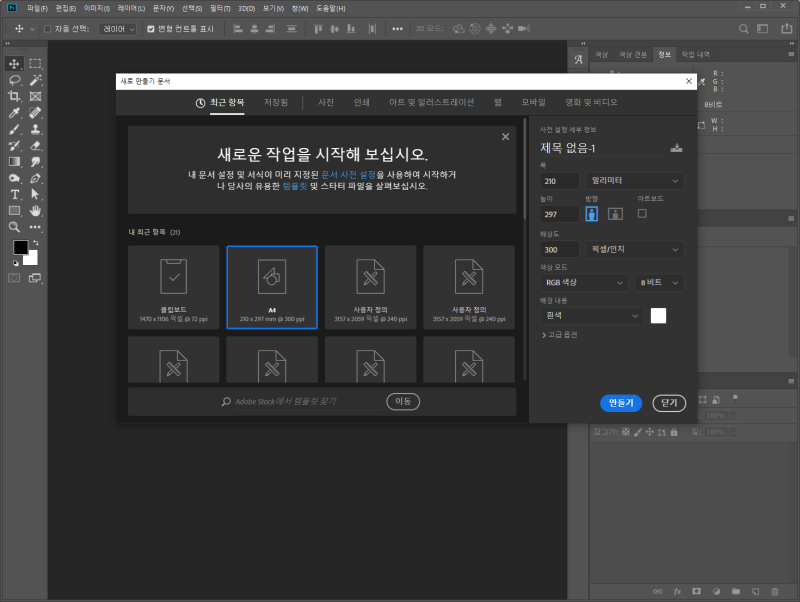800x602 pixels.
Task: Select the Type tool
Action: pyautogui.click(x=14, y=194)
